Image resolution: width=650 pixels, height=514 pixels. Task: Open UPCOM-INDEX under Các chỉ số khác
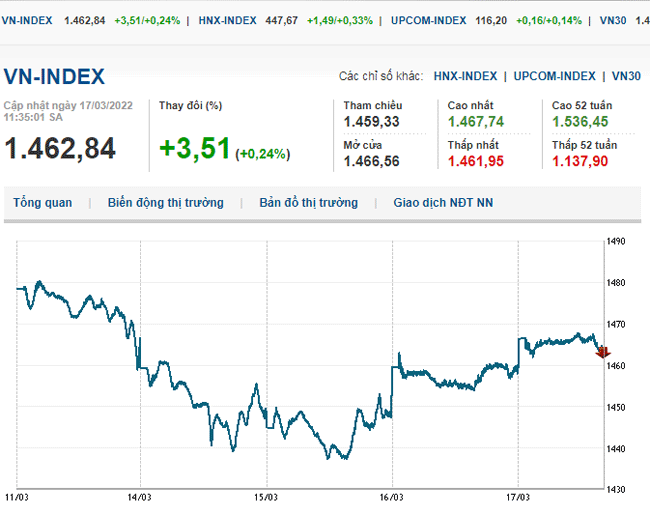(555, 76)
